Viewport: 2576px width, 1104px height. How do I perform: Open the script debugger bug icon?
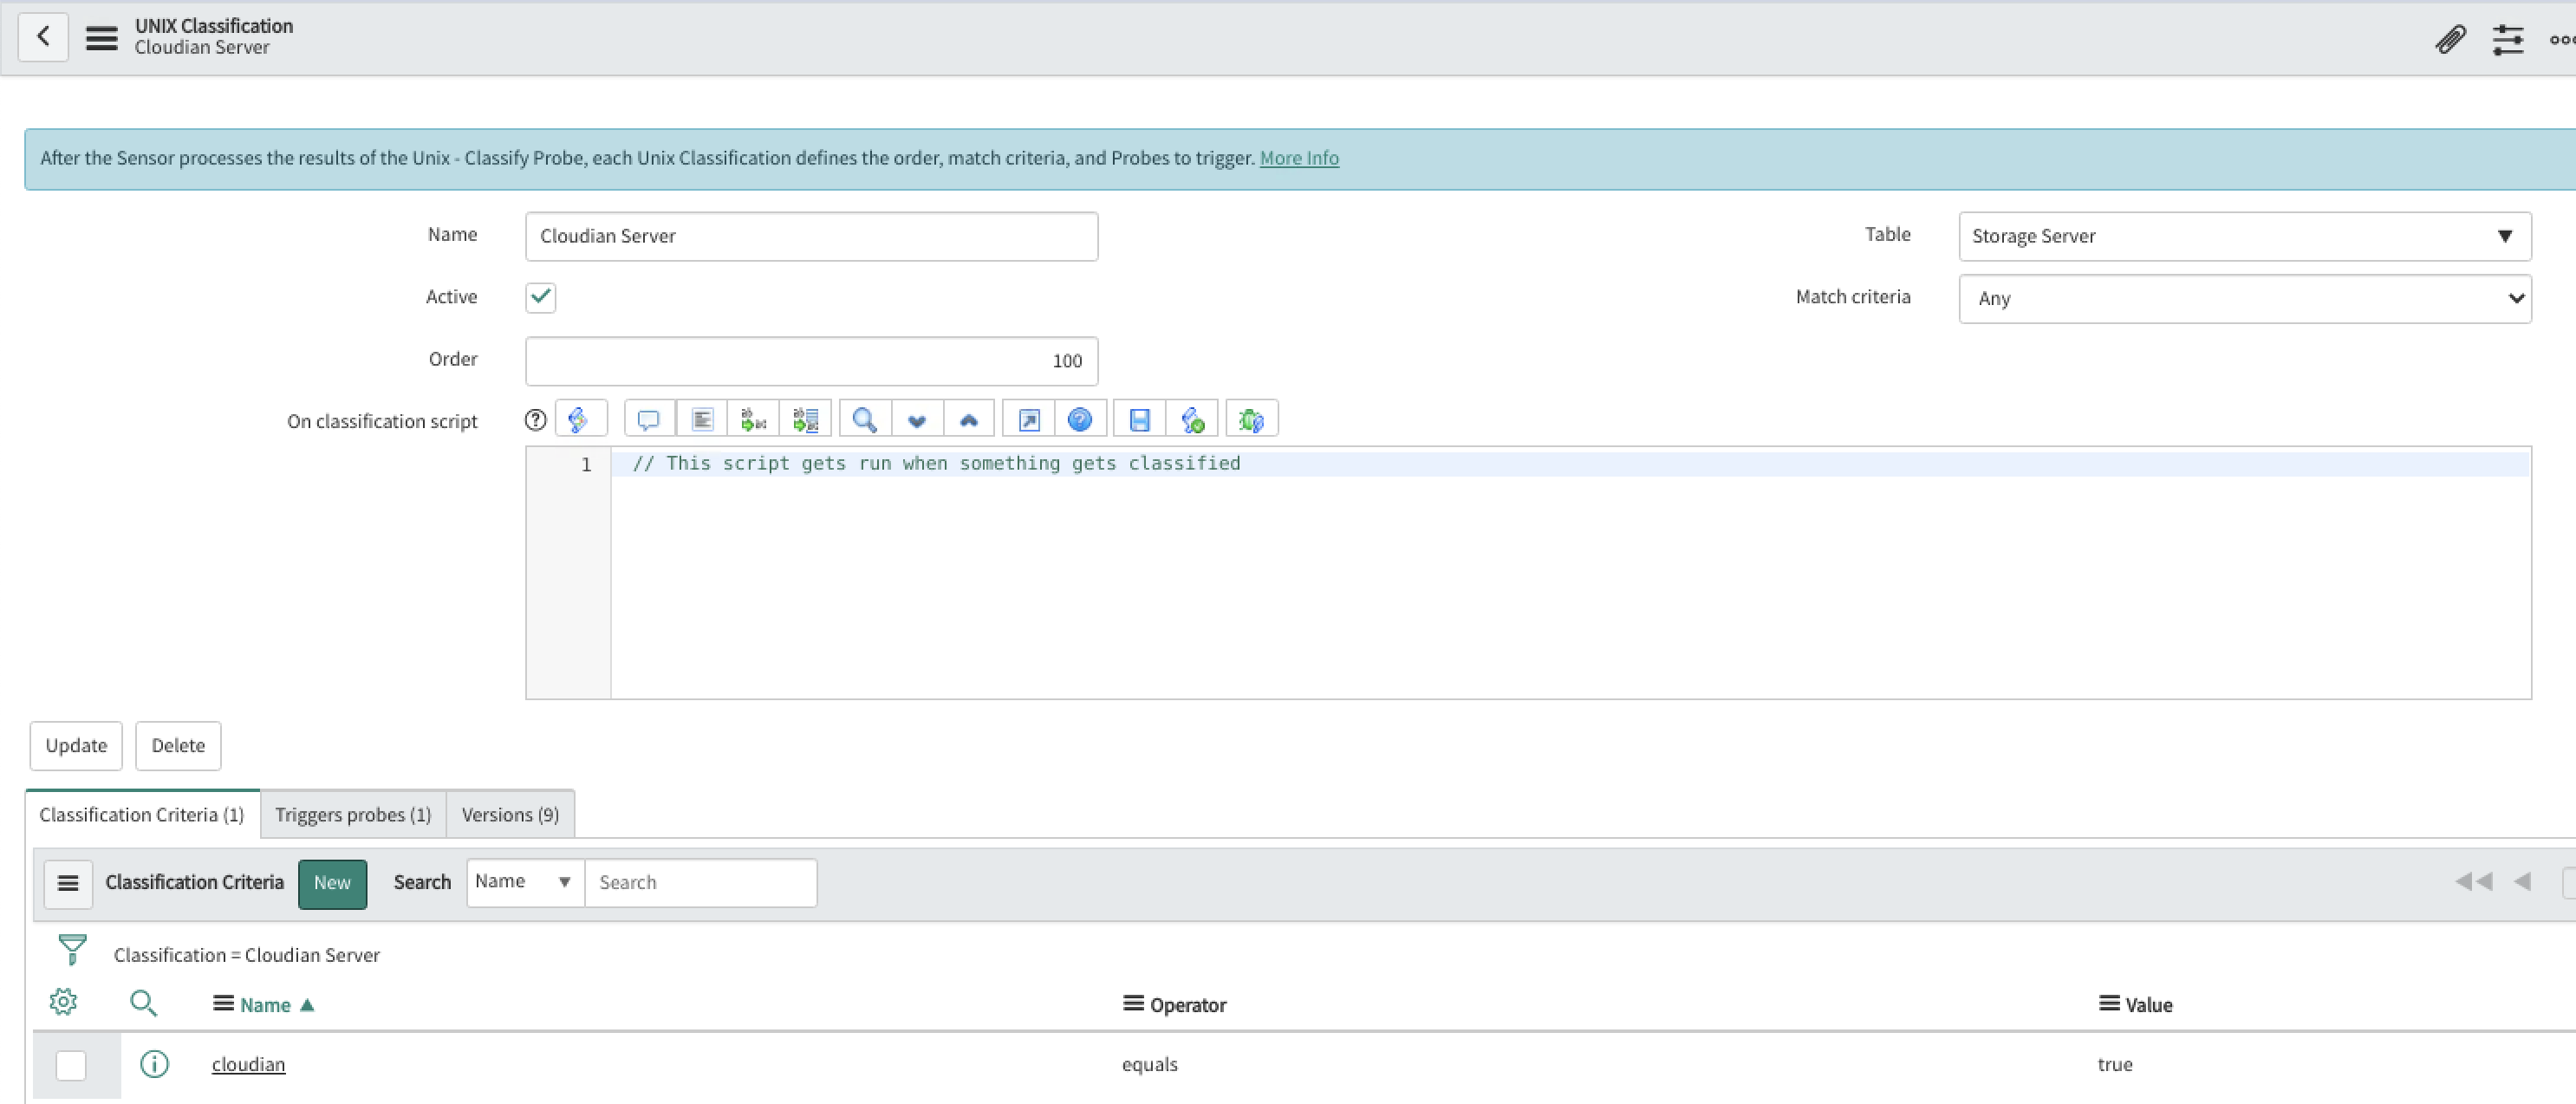(x=1252, y=420)
